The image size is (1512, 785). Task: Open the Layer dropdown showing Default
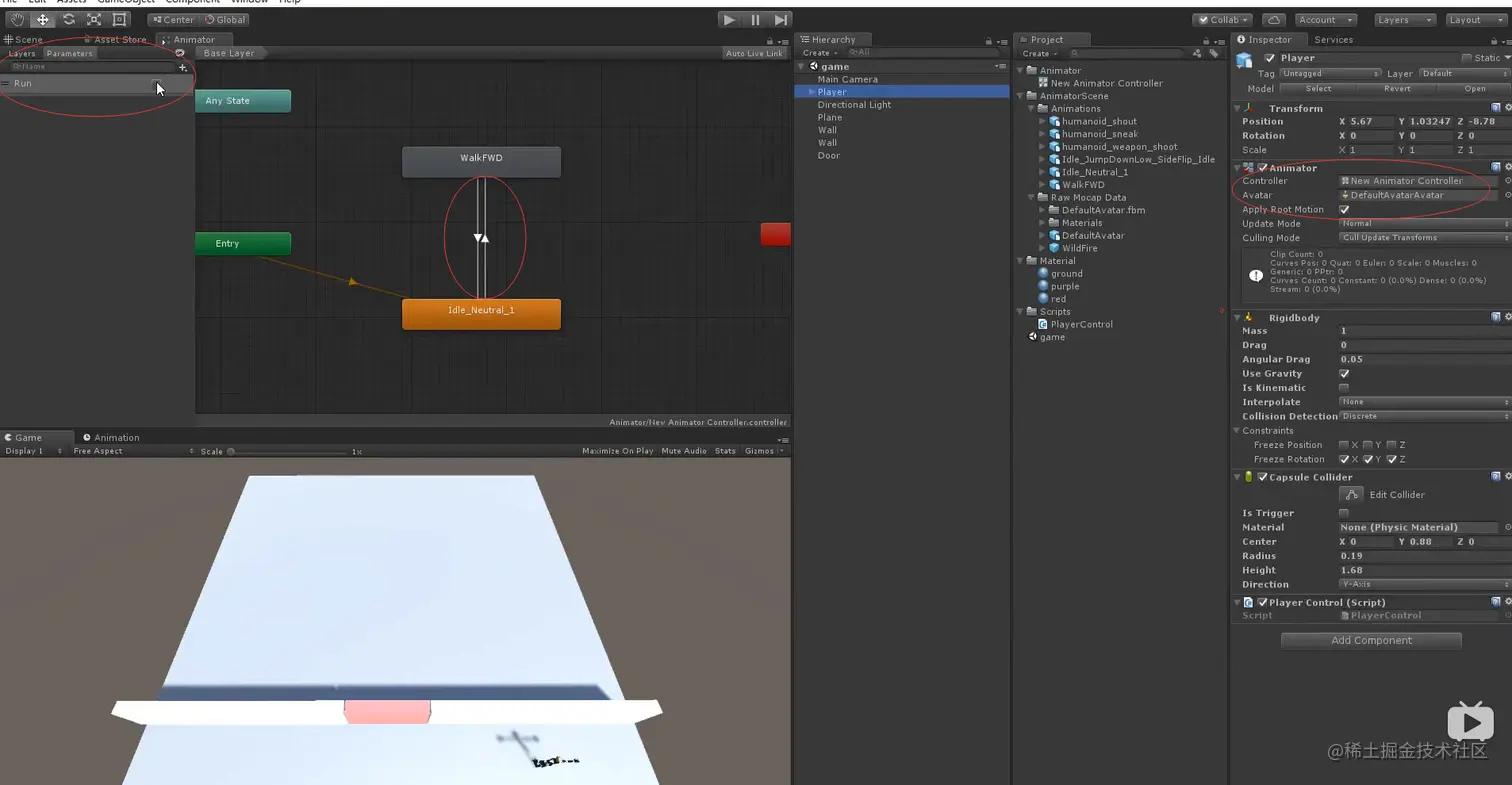[1465, 74]
